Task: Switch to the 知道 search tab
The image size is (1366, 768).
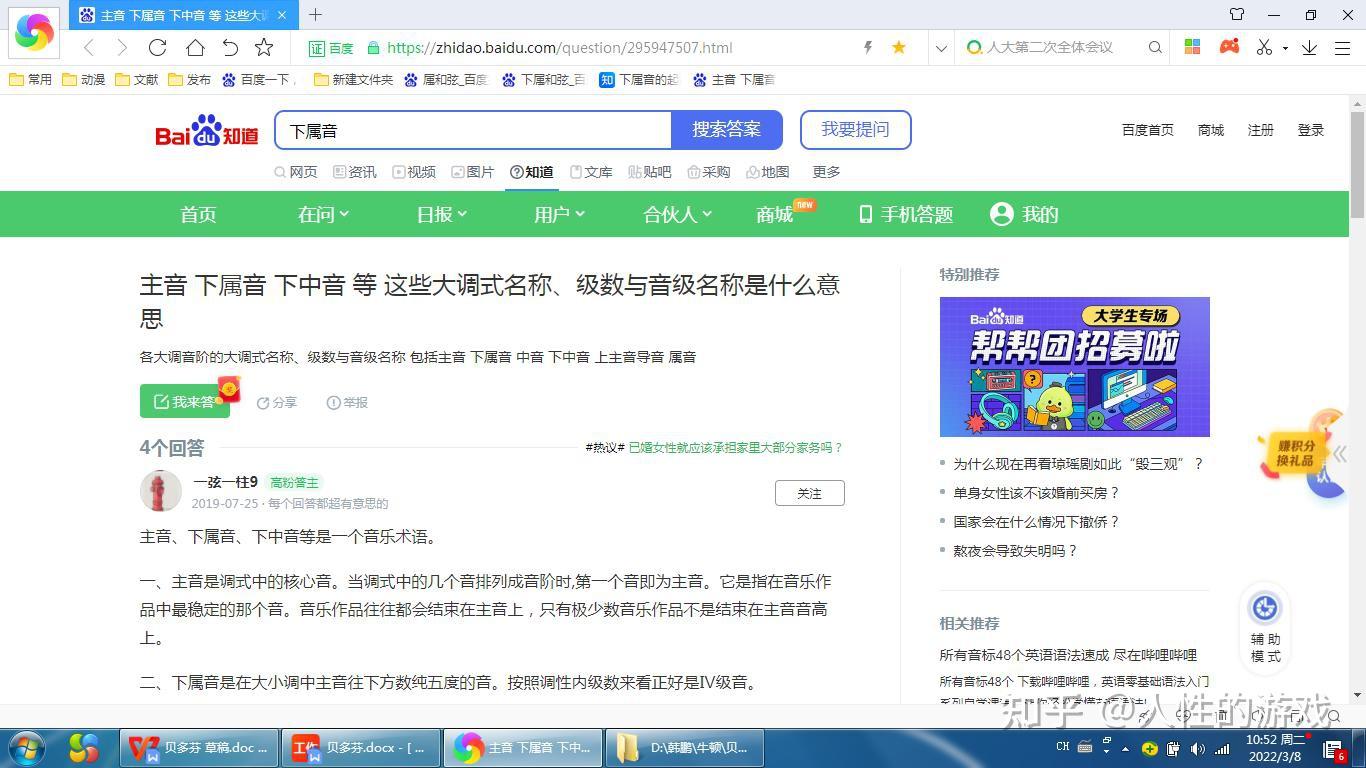Action: [531, 171]
